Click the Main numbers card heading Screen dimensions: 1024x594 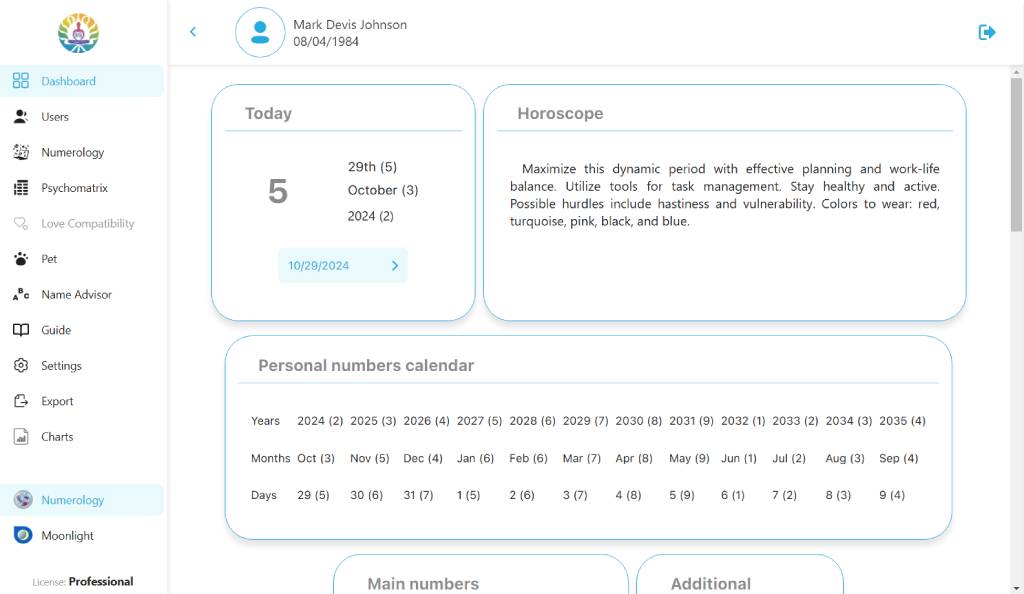coord(423,584)
